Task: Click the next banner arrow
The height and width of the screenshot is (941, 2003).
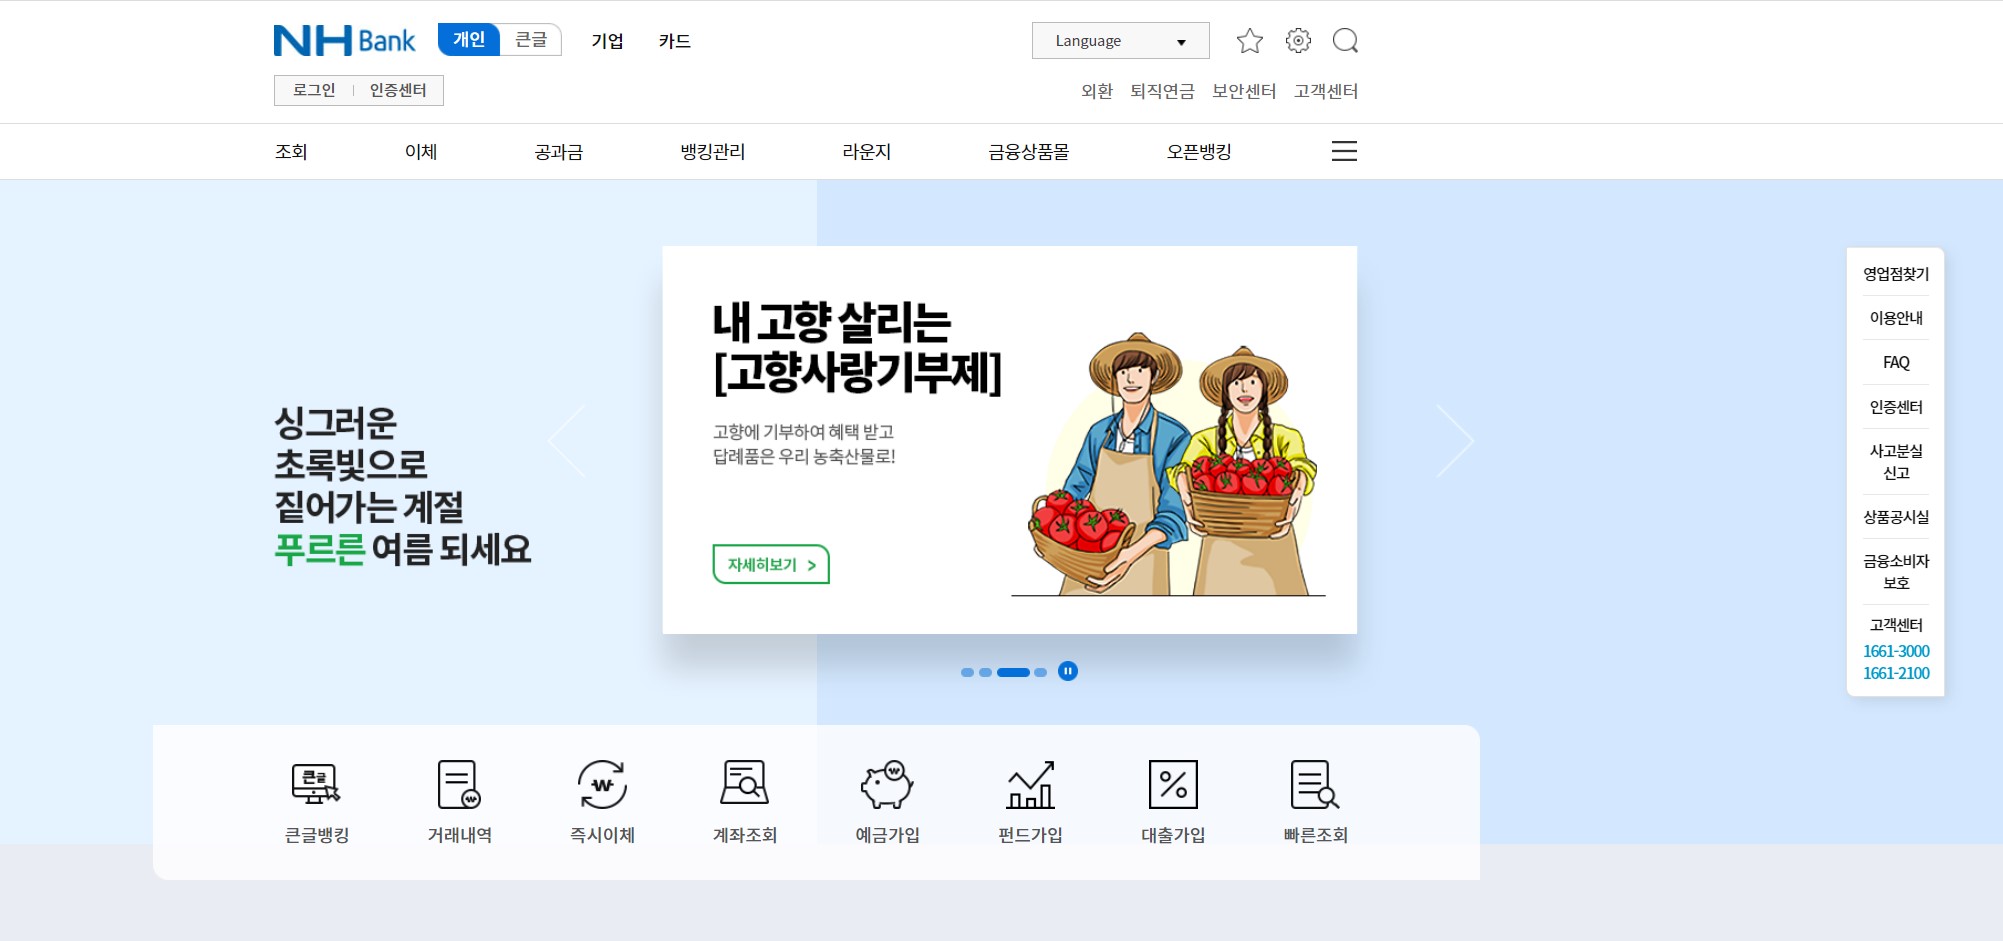Action: click(1456, 440)
